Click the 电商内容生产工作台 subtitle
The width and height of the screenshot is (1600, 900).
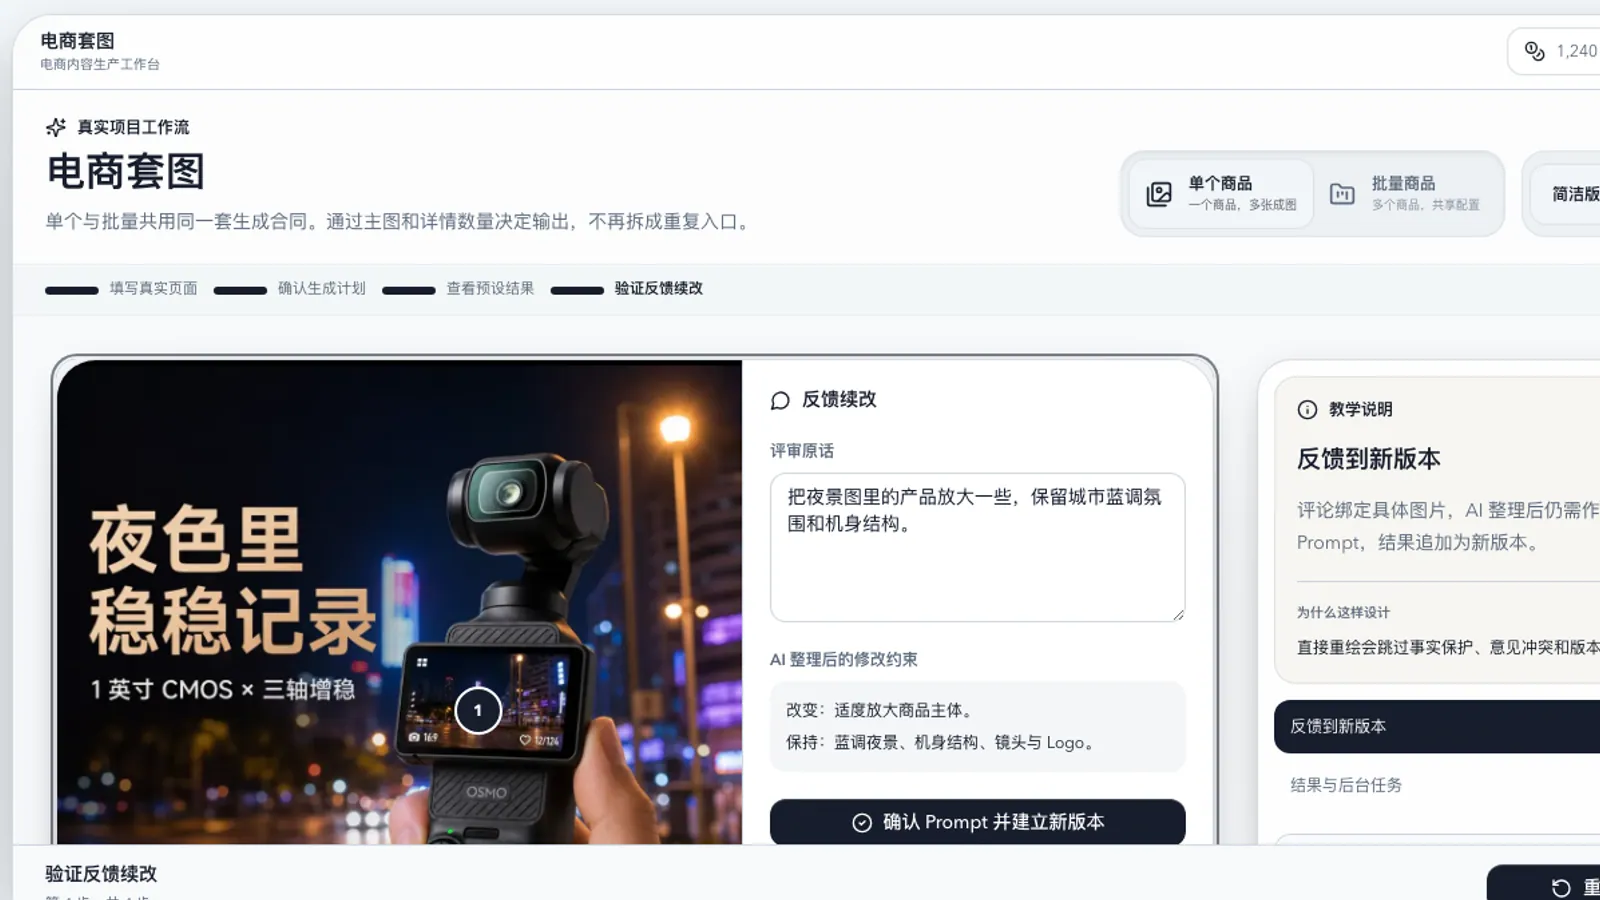tap(100, 64)
